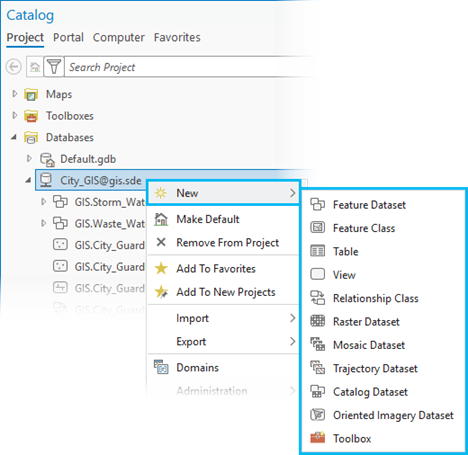Click the Feature Class icon
The height and width of the screenshot is (455, 468).
[318, 228]
